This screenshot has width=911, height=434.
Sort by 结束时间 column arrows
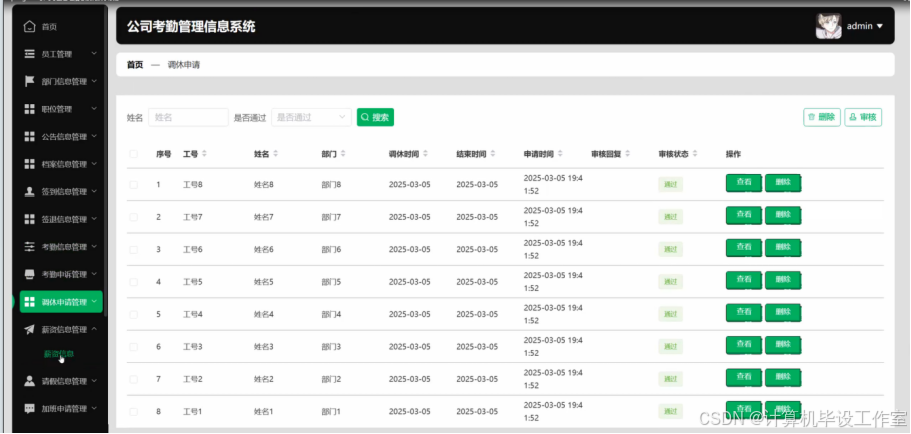point(493,154)
